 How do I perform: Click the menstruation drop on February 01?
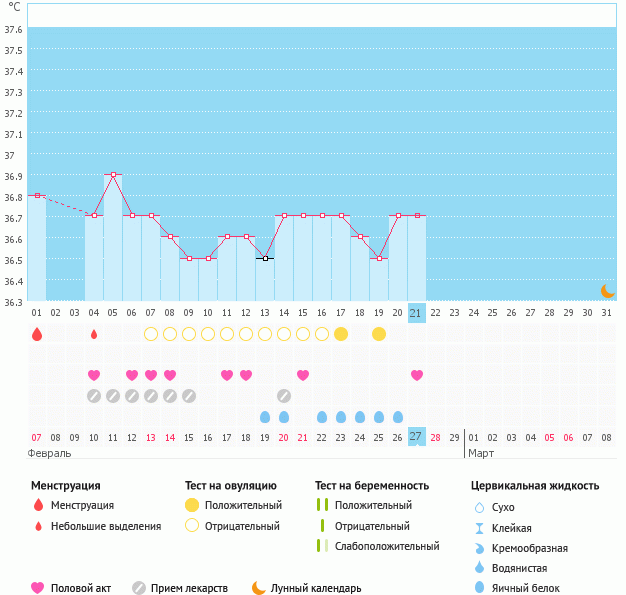coord(37,334)
